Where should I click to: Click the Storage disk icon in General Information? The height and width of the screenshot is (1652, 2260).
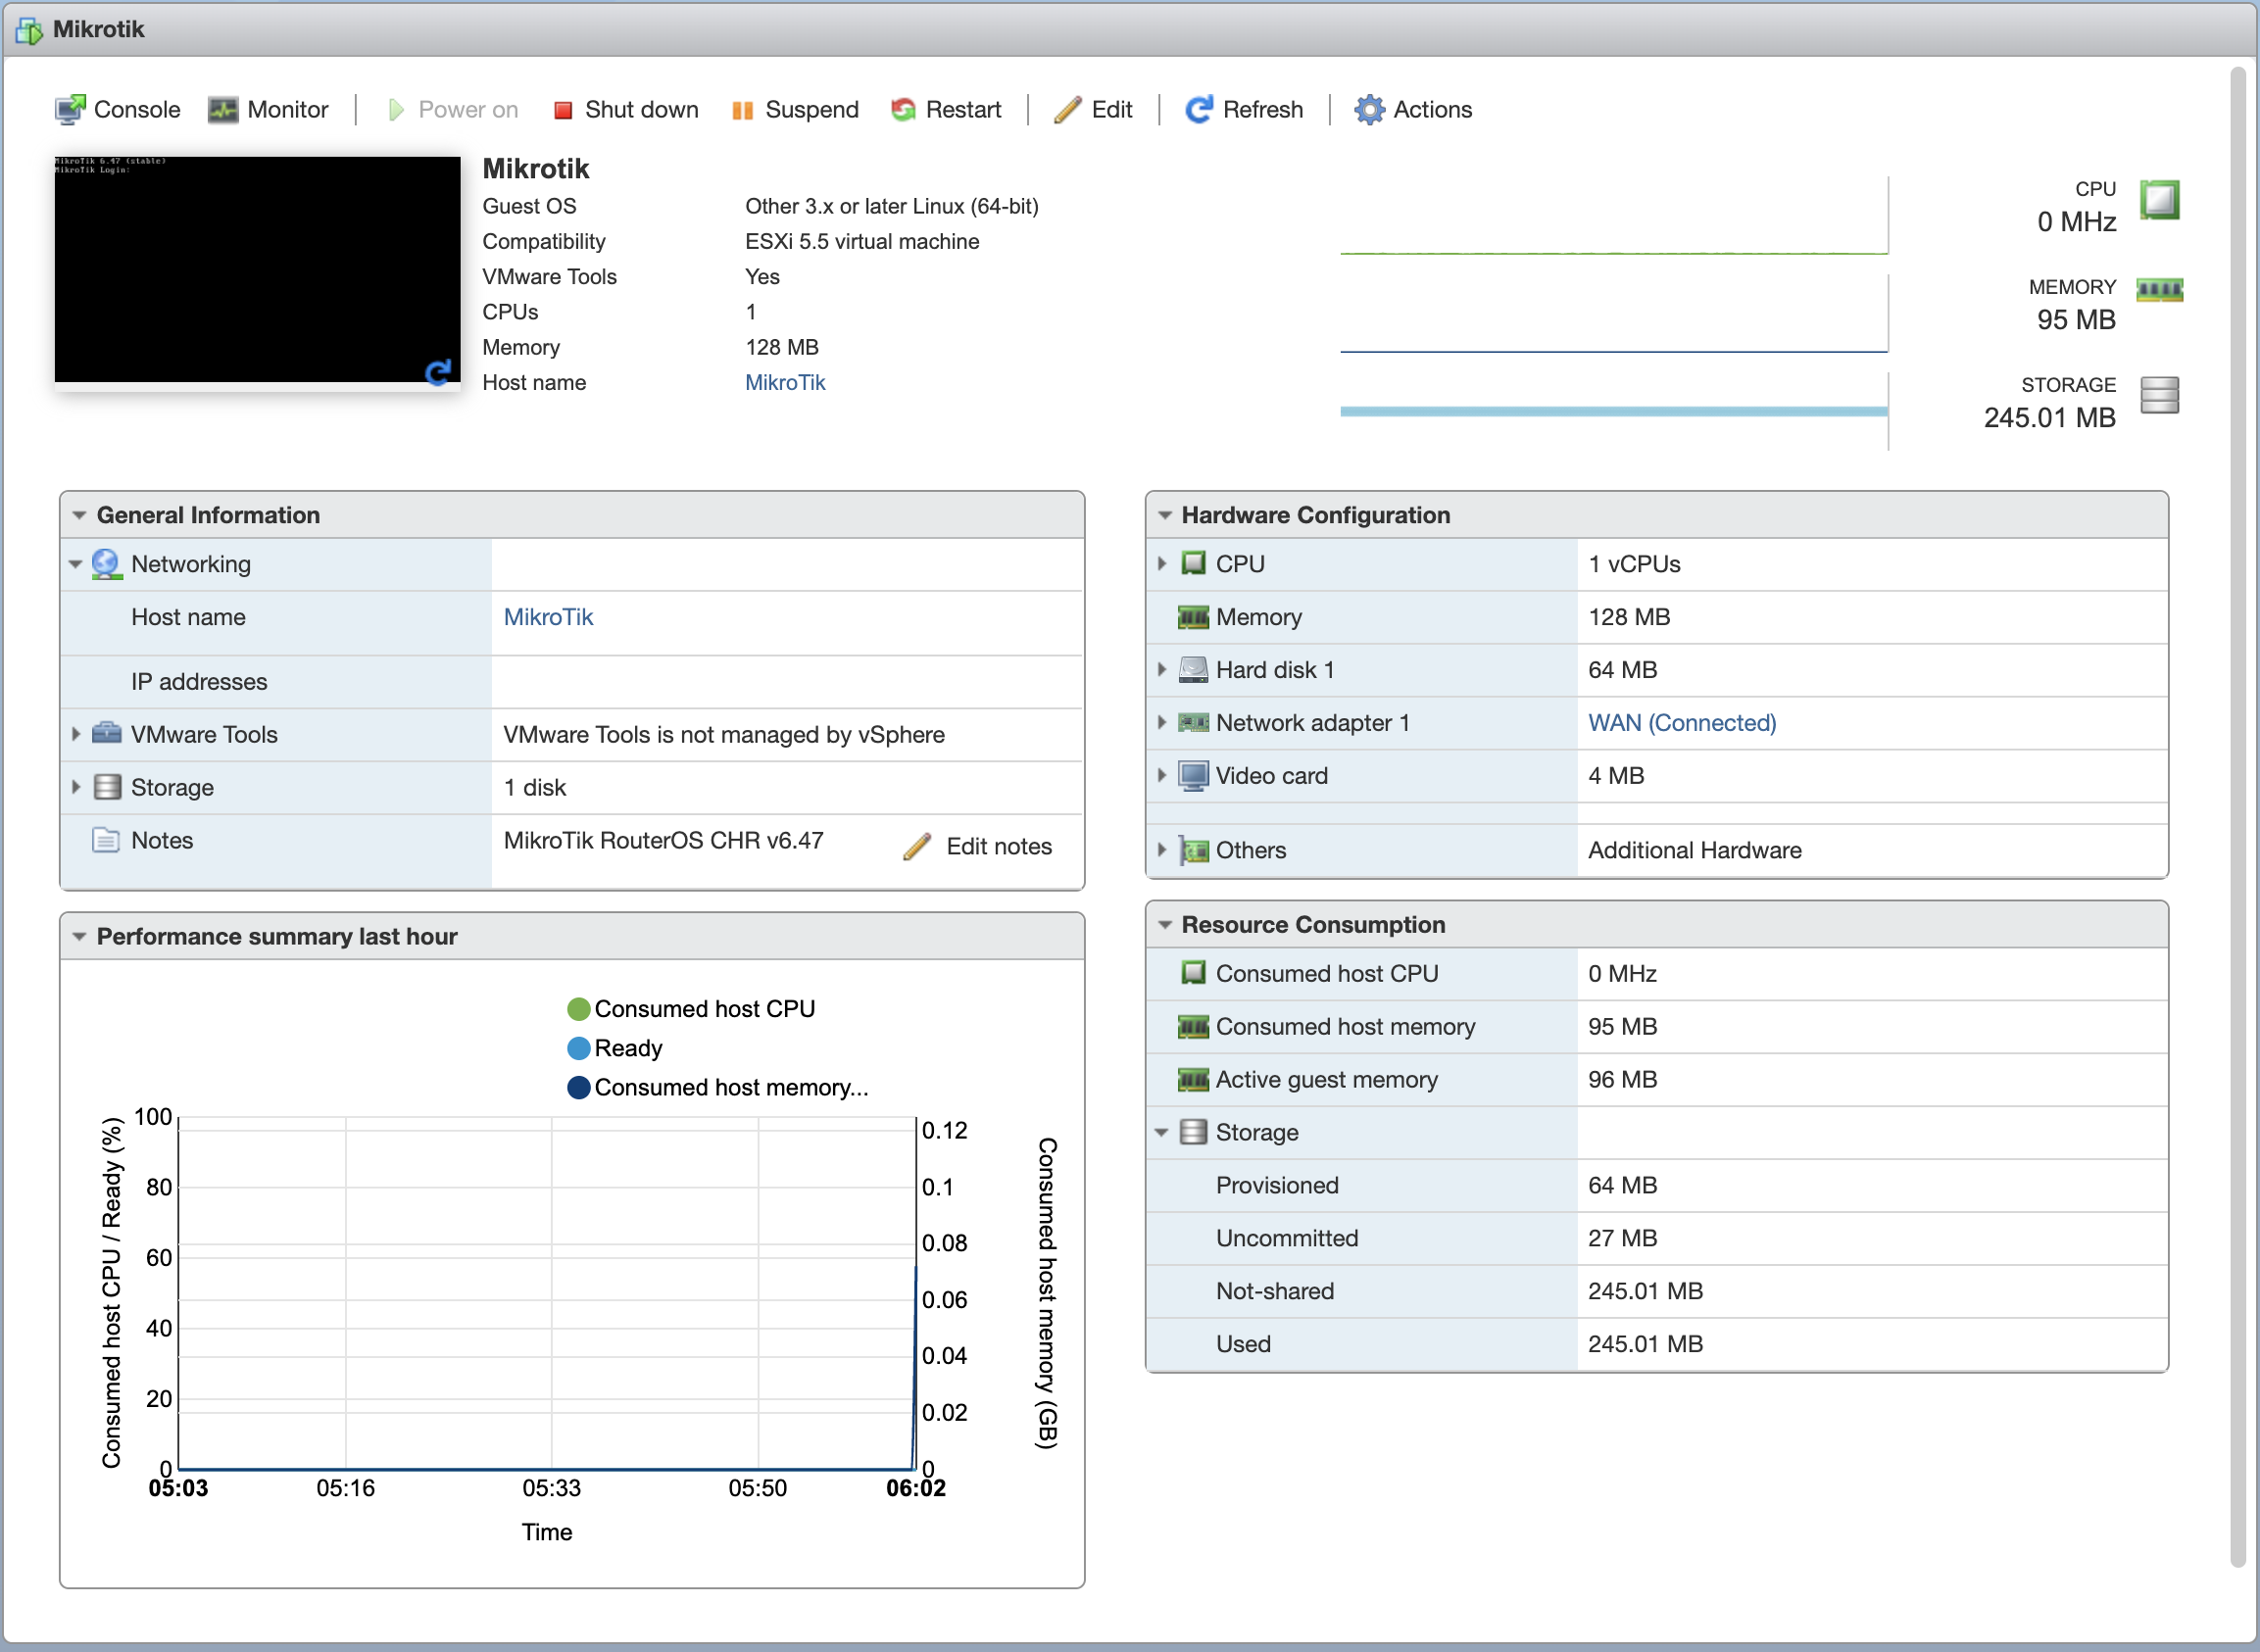107,787
